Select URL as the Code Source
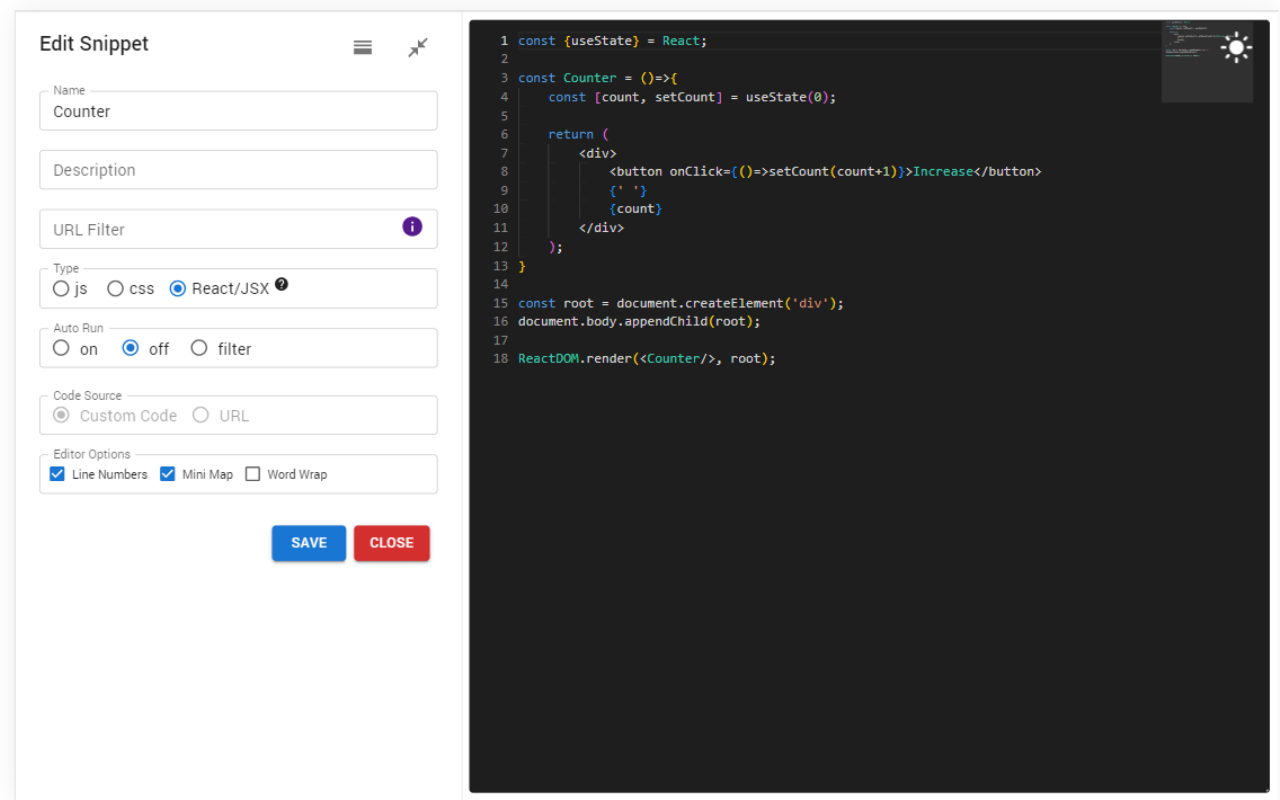The height and width of the screenshot is (800, 1280). tap(200, 415)
